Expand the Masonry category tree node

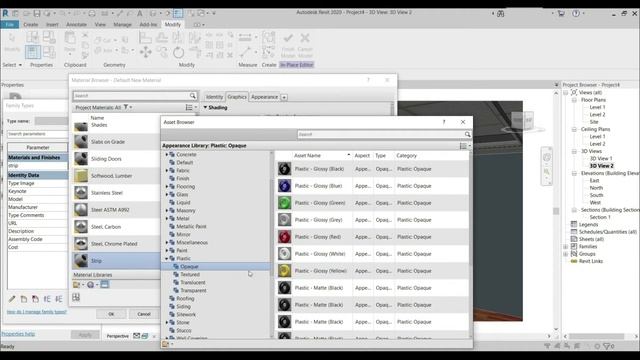click(167, 211)
